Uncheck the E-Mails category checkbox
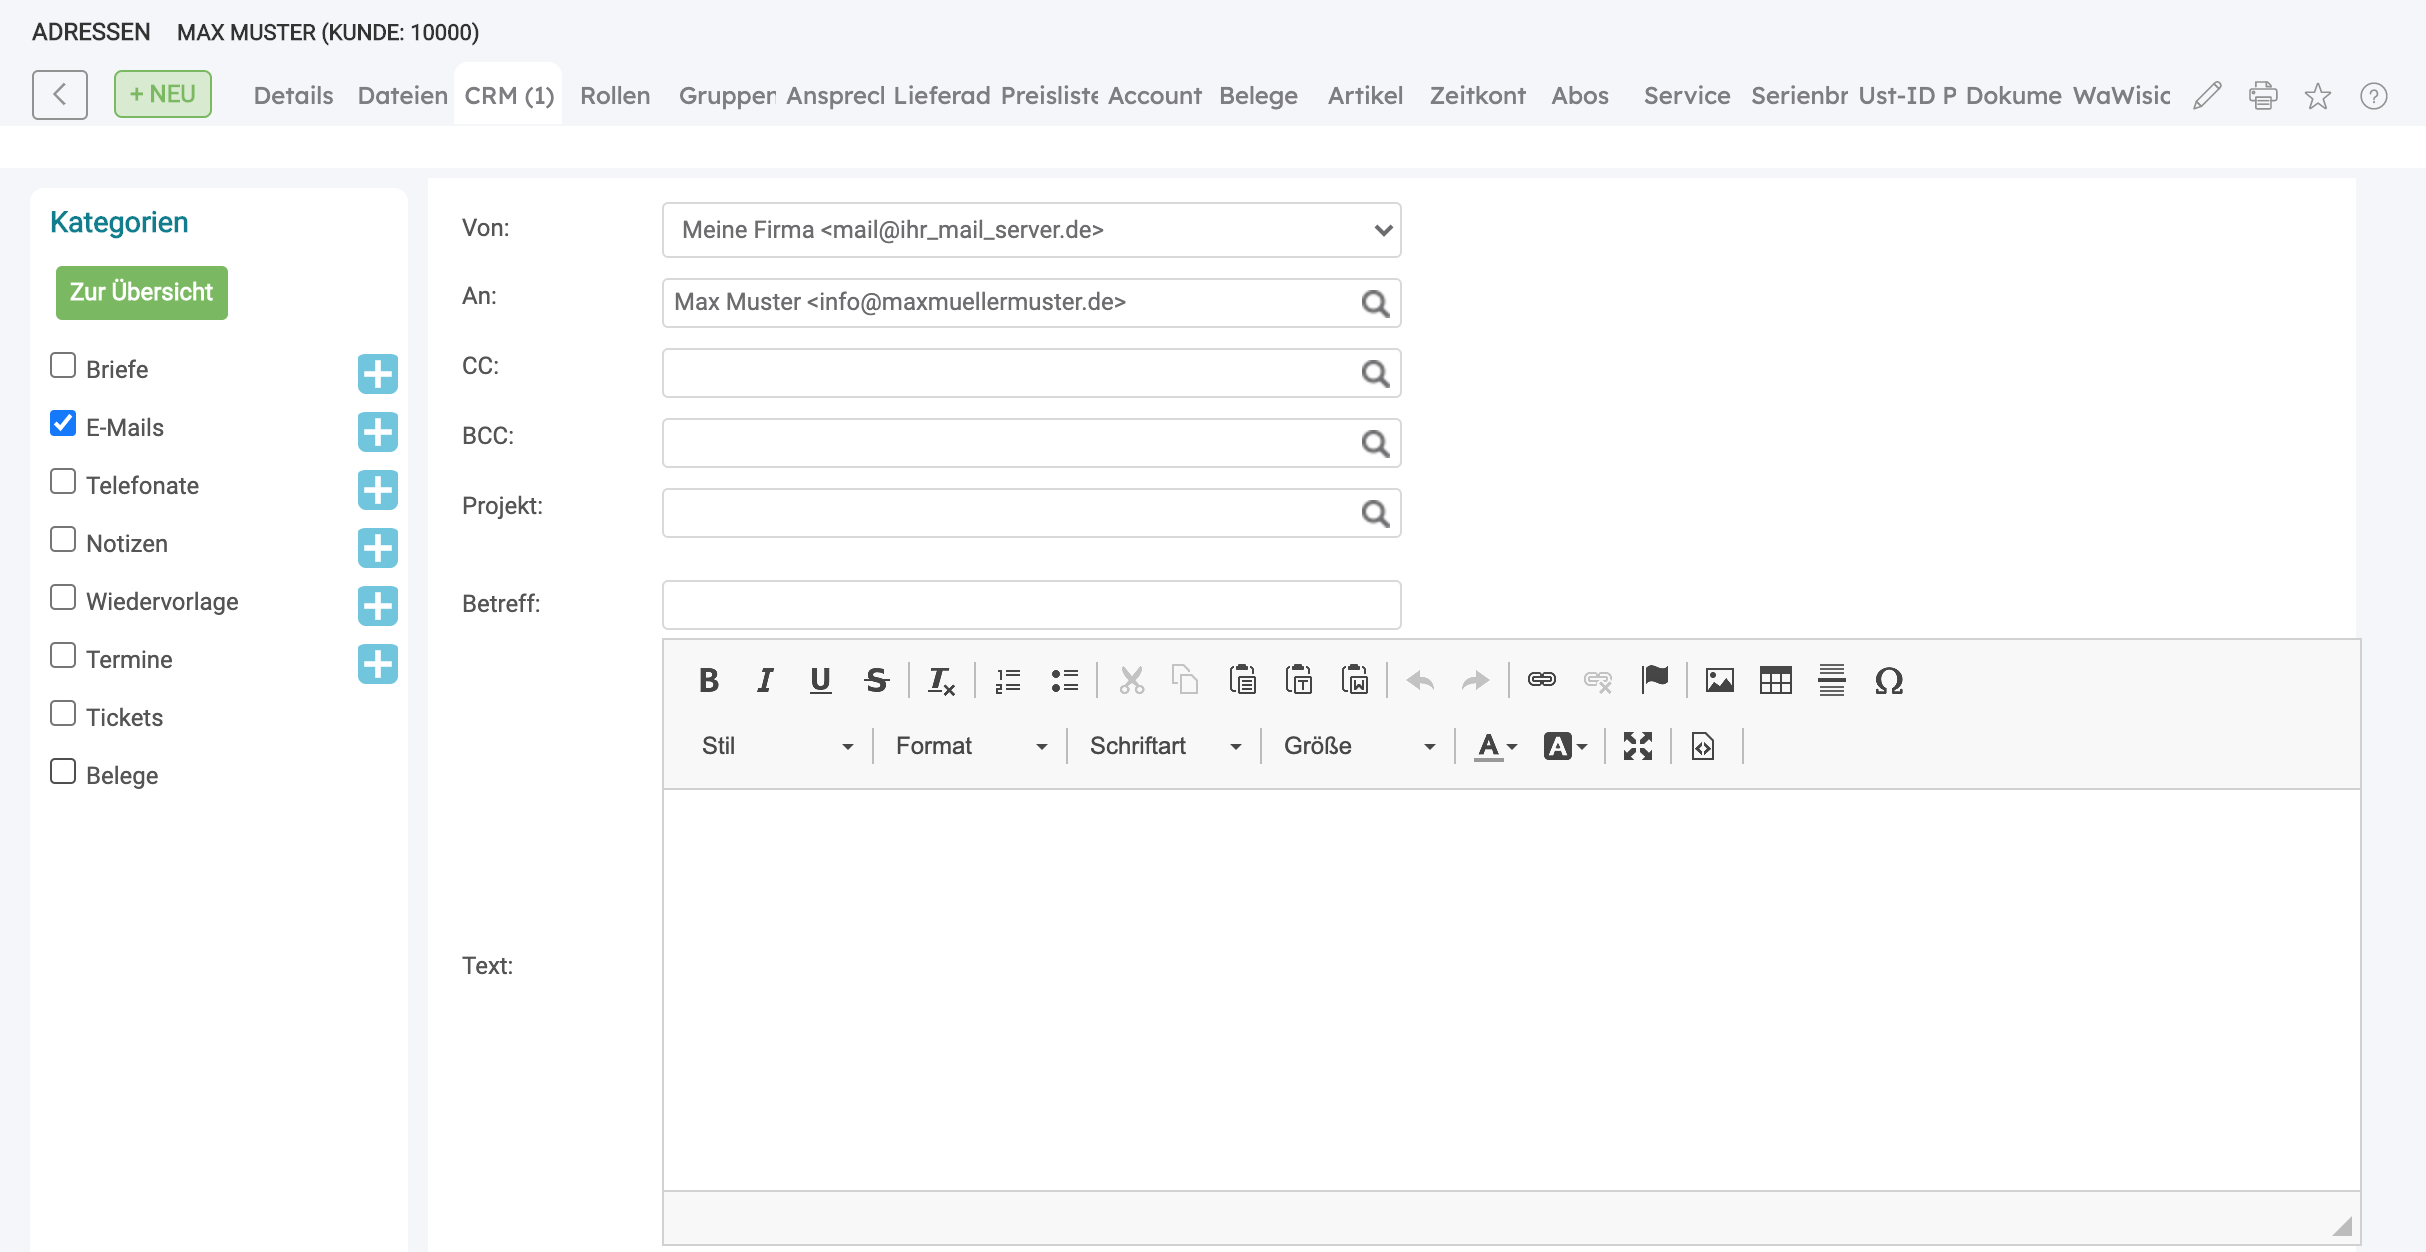2426x1252 pixels. click(x=63, y=424)
